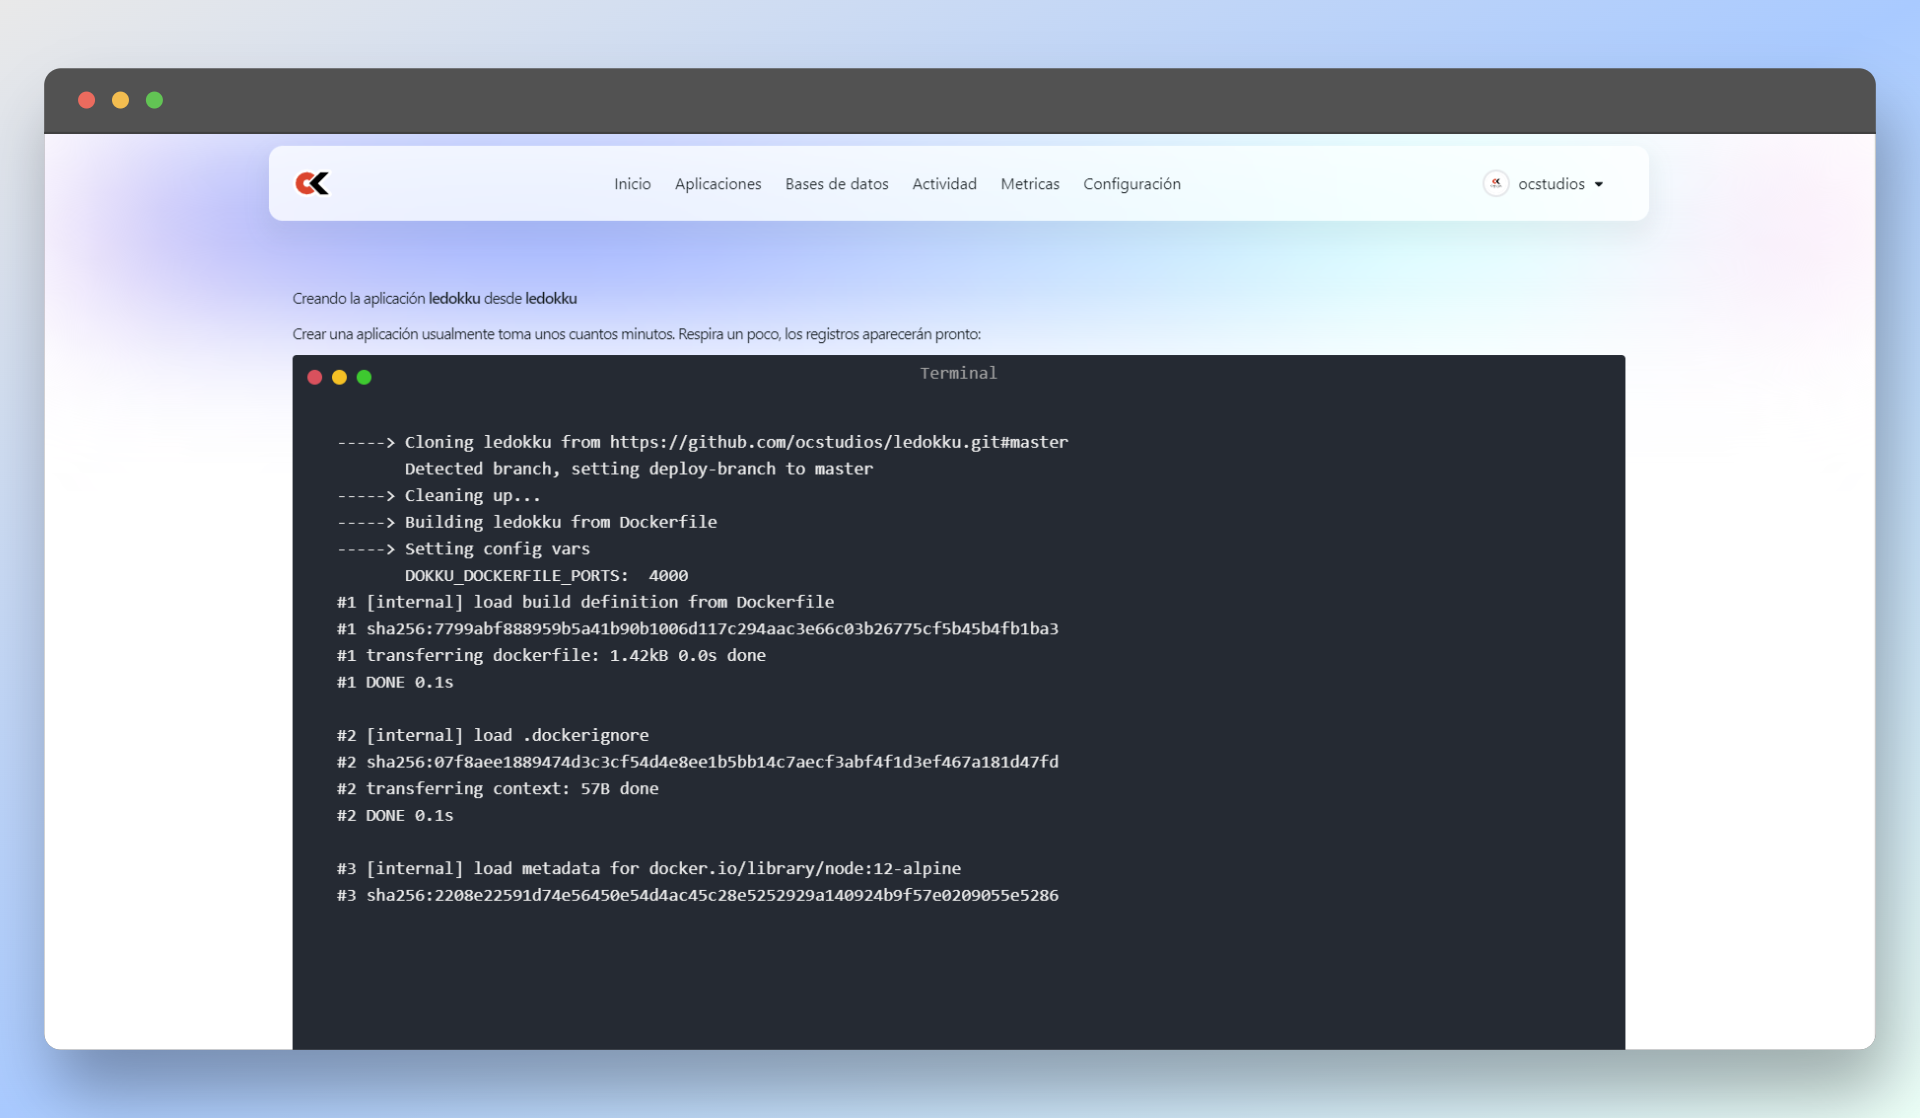The height and width of the screenshot is (1118, 1920).
Task: Open Bases de datos in navbar
Action: pos(836,184)
